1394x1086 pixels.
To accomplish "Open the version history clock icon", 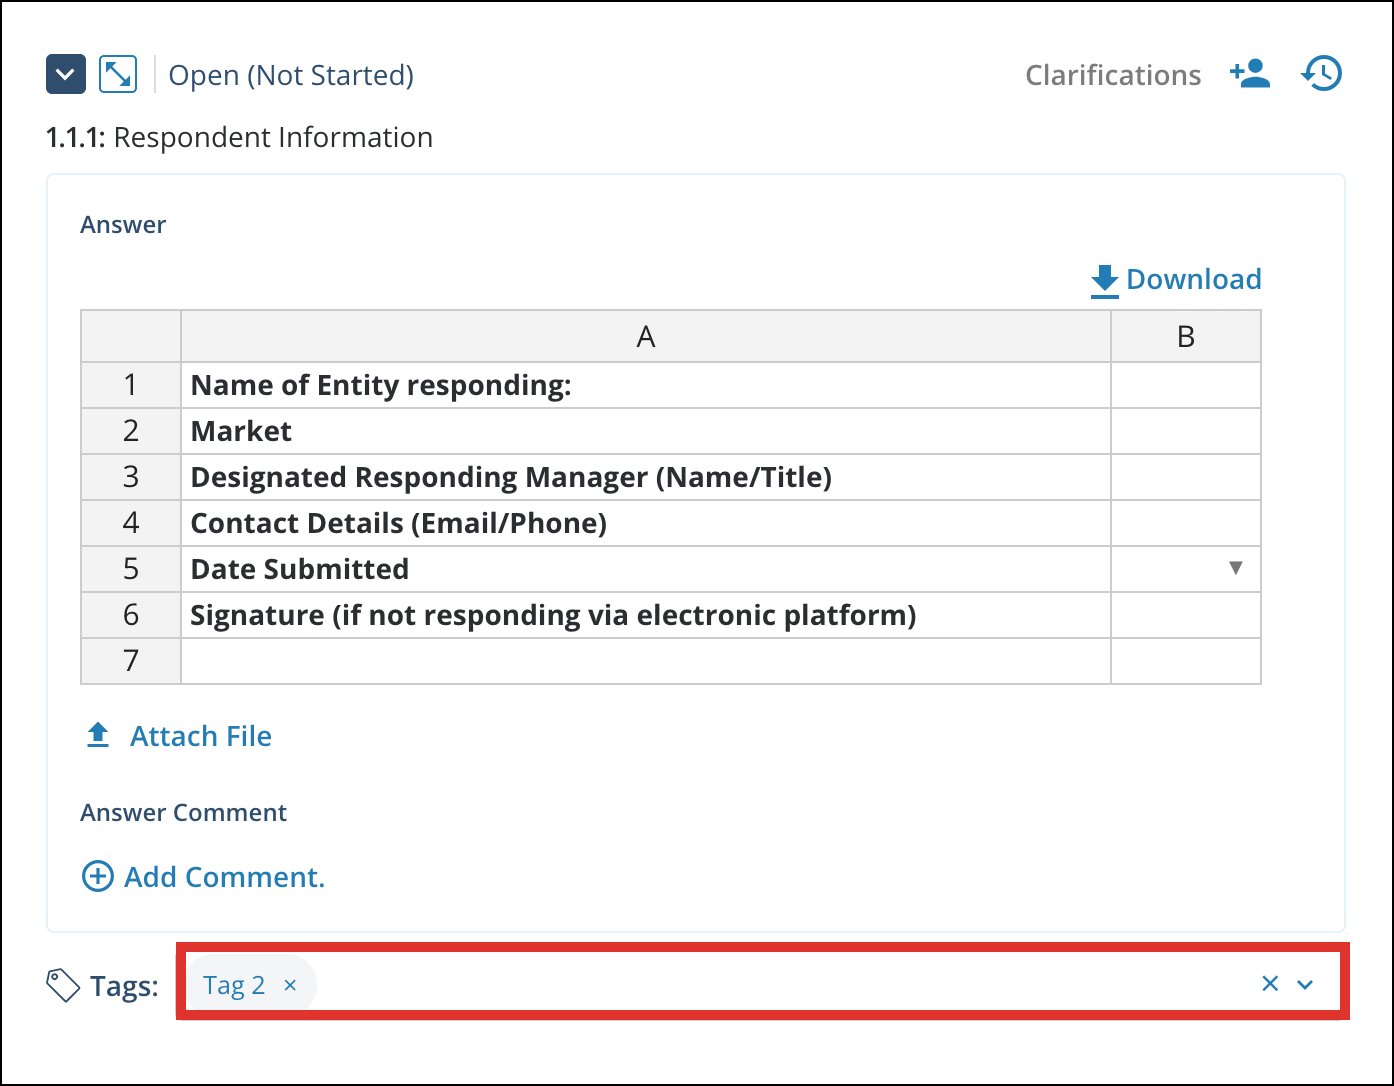I will coord(1321,73).
